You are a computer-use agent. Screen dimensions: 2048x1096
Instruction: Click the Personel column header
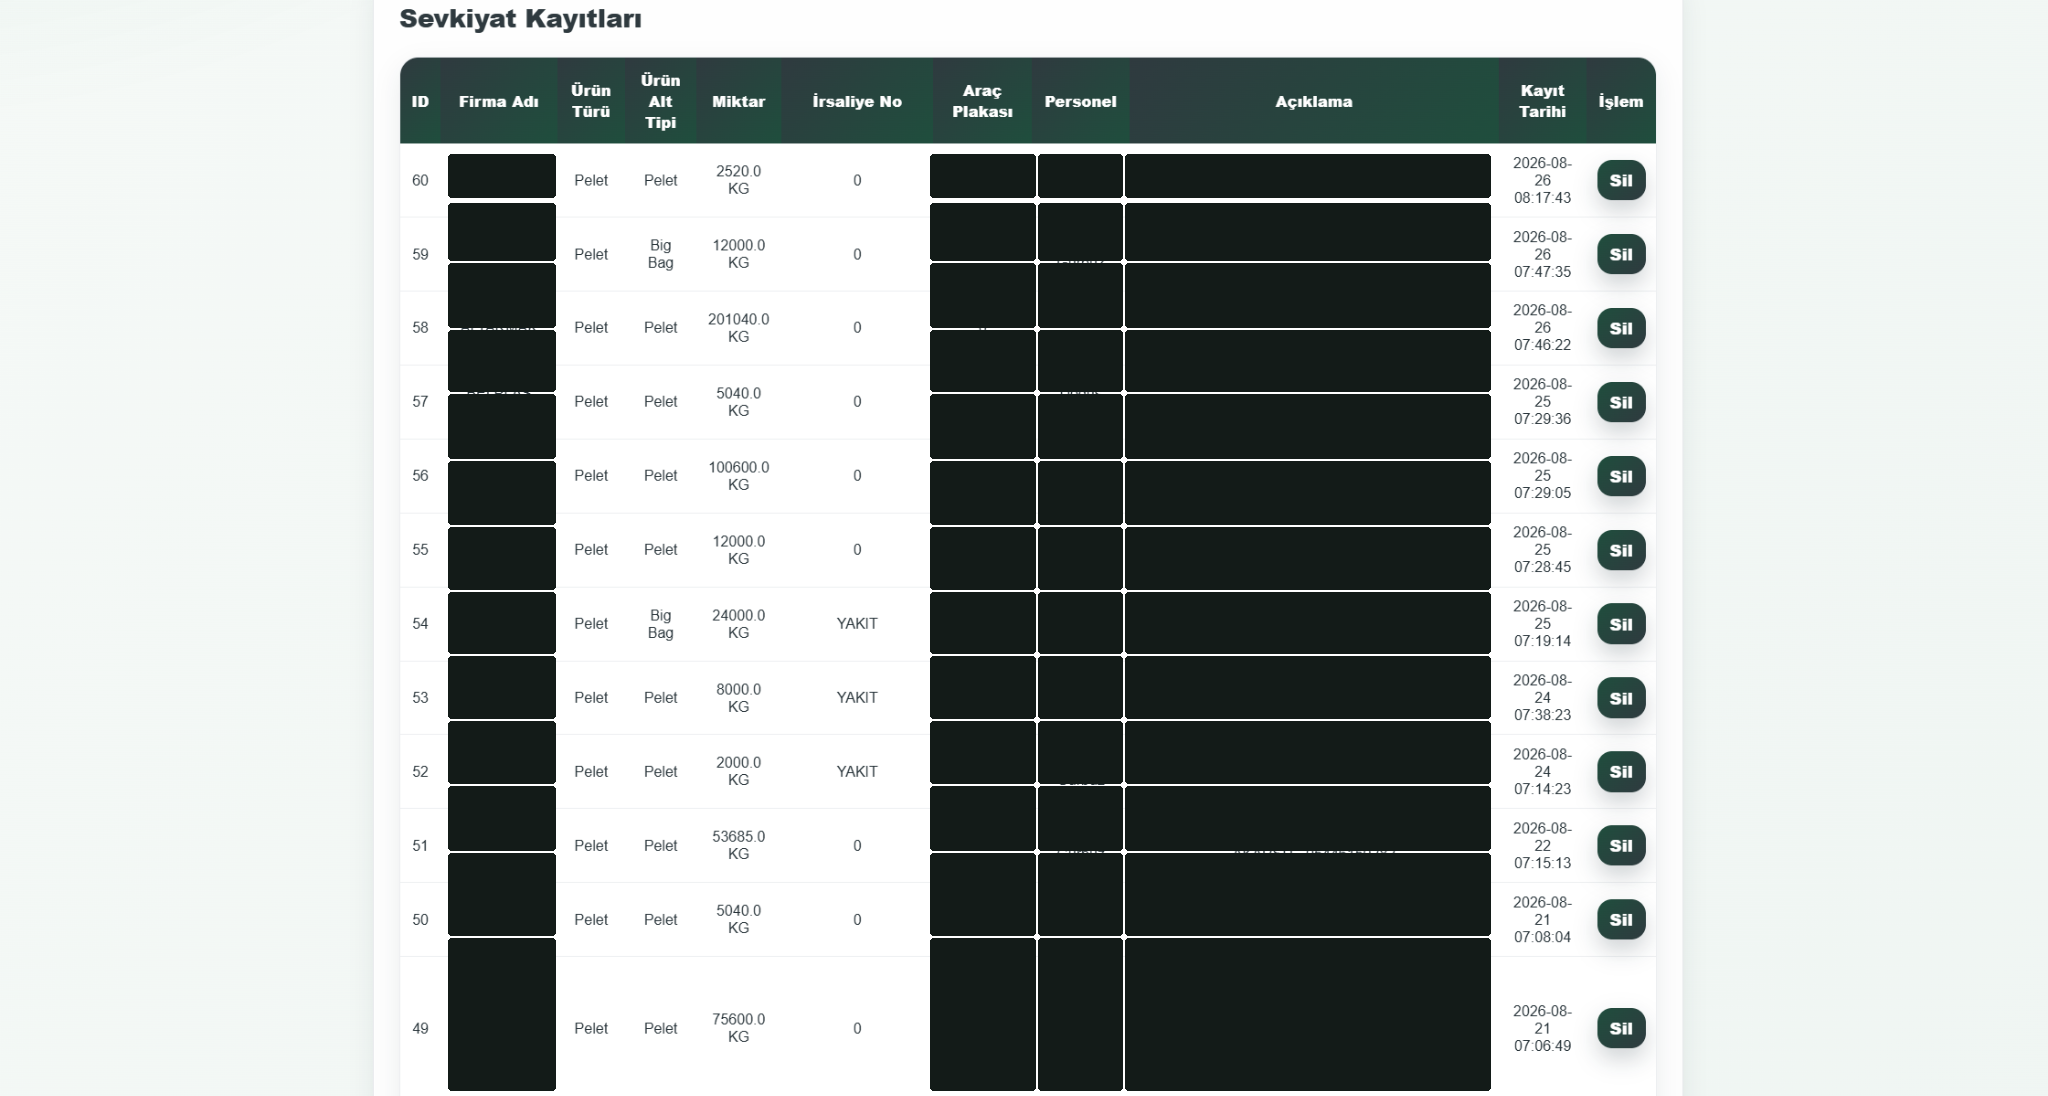(1080, 101)
